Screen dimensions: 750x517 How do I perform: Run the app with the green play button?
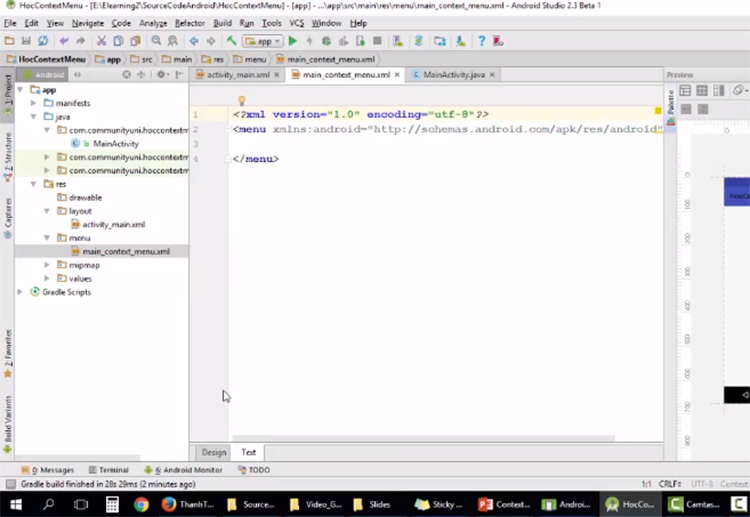(x=293, y=41)
